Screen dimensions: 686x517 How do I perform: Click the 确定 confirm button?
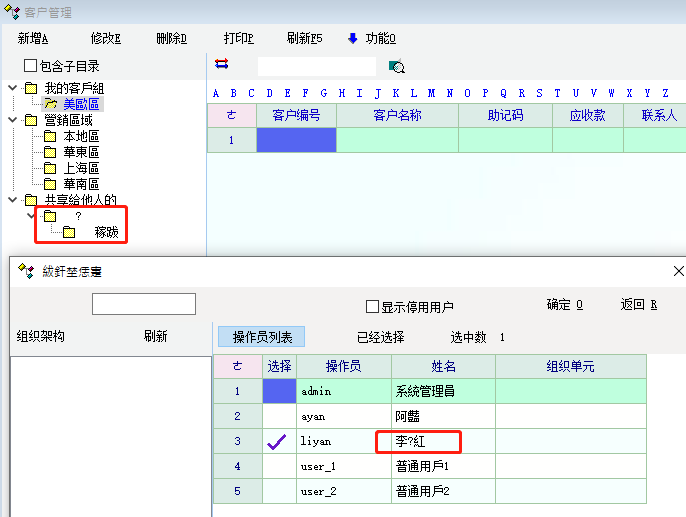click(x=564, y=304)
